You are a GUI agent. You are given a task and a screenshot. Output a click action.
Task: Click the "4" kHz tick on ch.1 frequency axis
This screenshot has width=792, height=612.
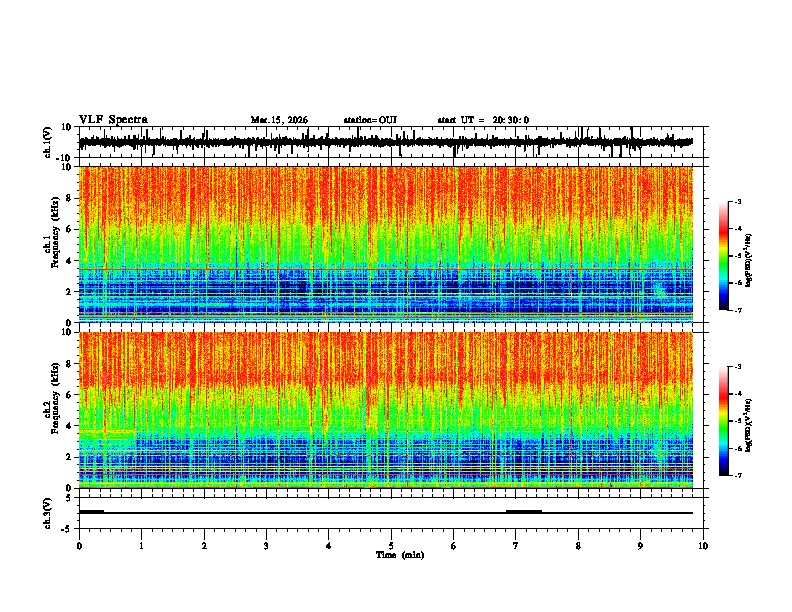(x=69, y=261)
